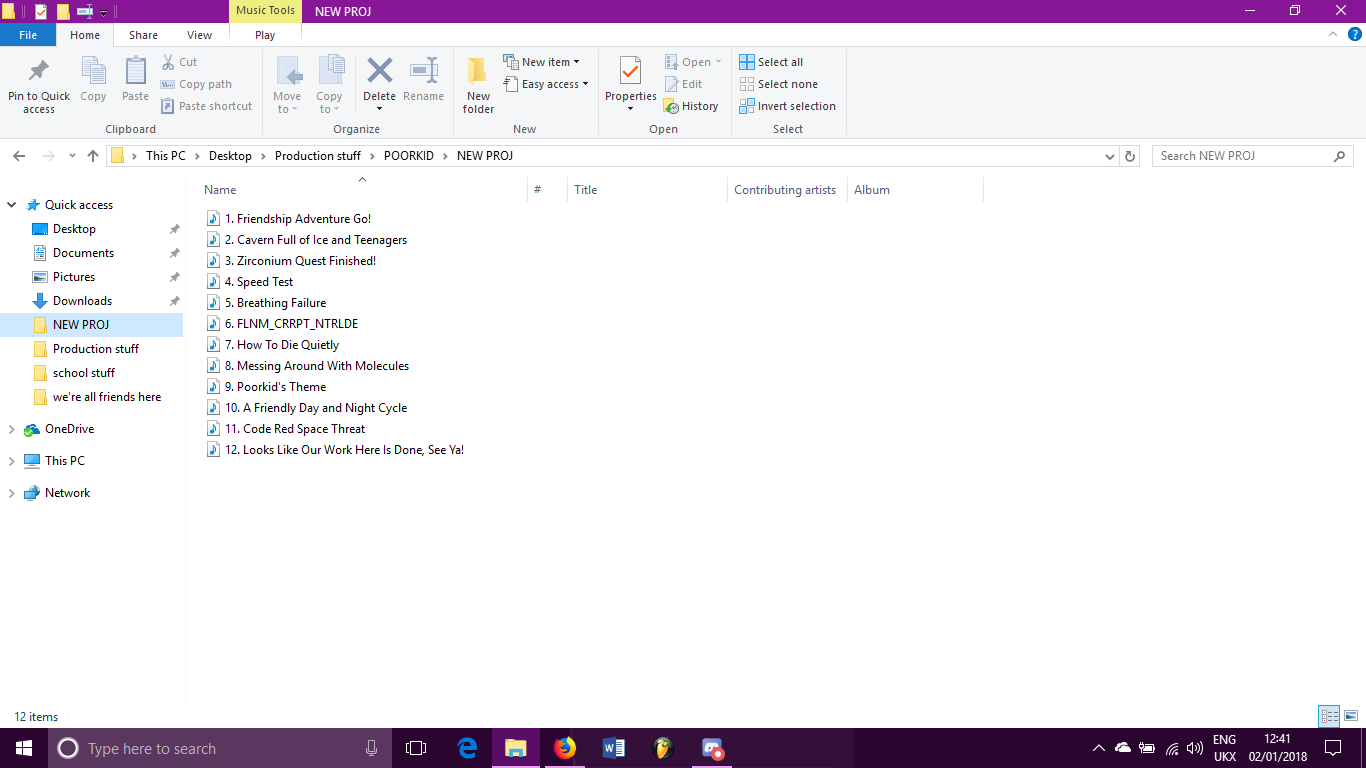The height and width of the screenshot is (768, 1366).
Task: Open Explorer Help question mark
Action: click(x=1355, y=34)
